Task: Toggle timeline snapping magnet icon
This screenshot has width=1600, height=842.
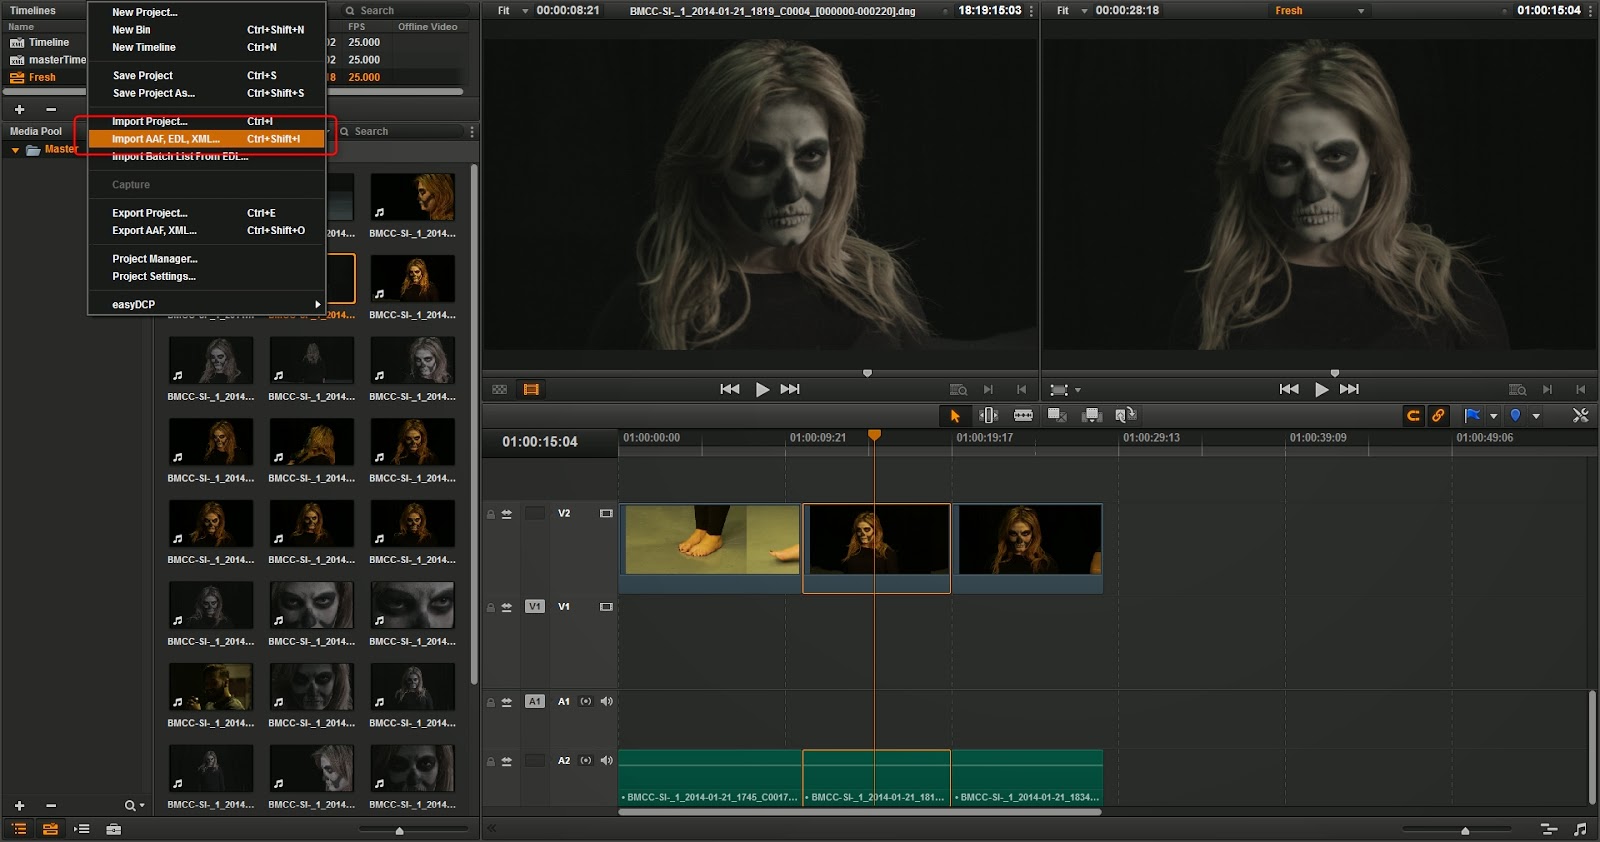Action: click(1413, 416)
